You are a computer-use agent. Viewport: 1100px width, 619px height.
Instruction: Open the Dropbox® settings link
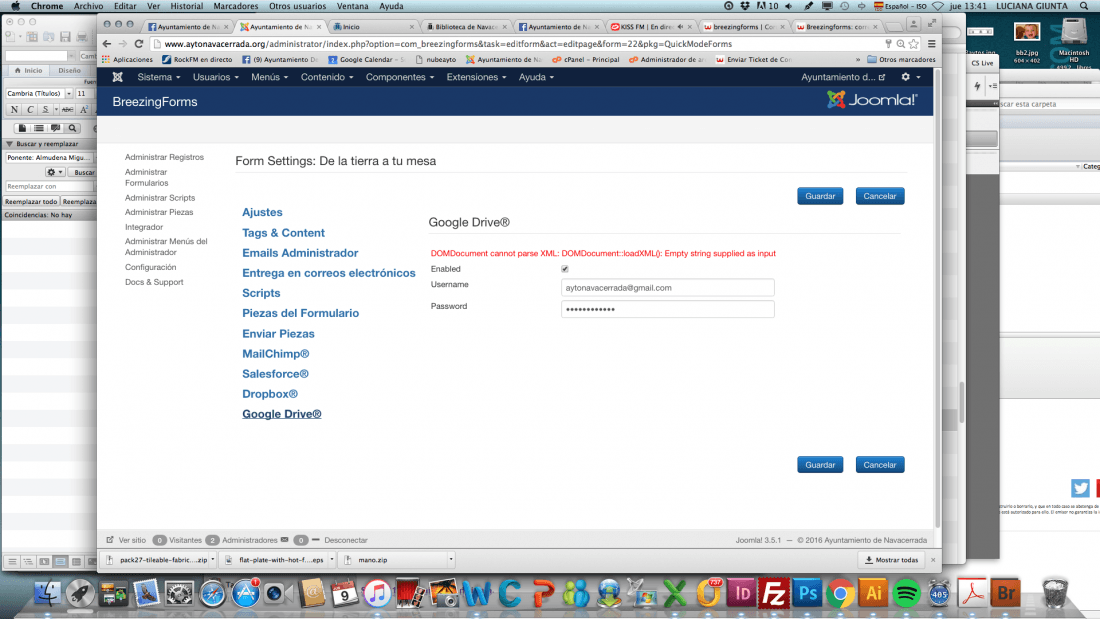tap(270, 394)
